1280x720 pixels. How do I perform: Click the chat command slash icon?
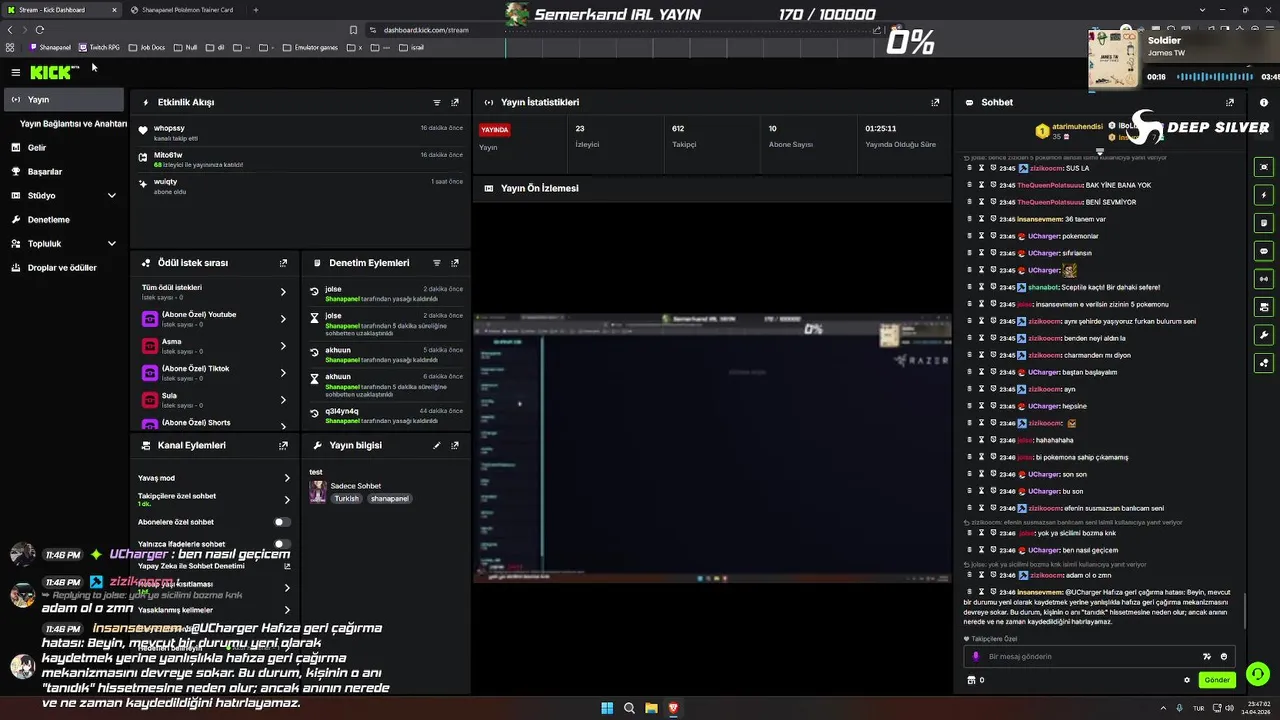pyautogui.click(x=1207, y=657)
